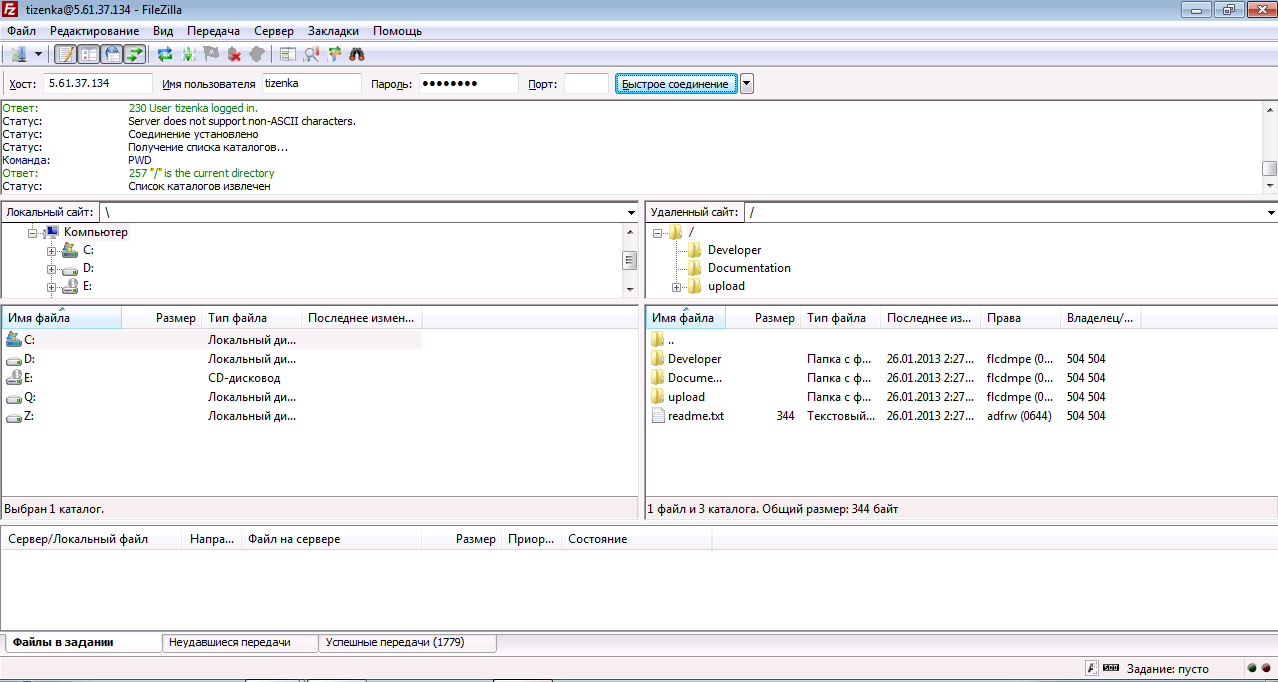Search remote files with binoculars icon
This screenshot has width=1278, height=682.
(357, 54)
